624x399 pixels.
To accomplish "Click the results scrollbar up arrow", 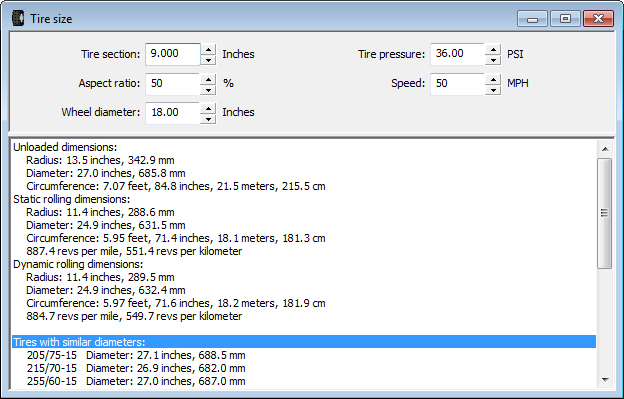I will (605, 149).
